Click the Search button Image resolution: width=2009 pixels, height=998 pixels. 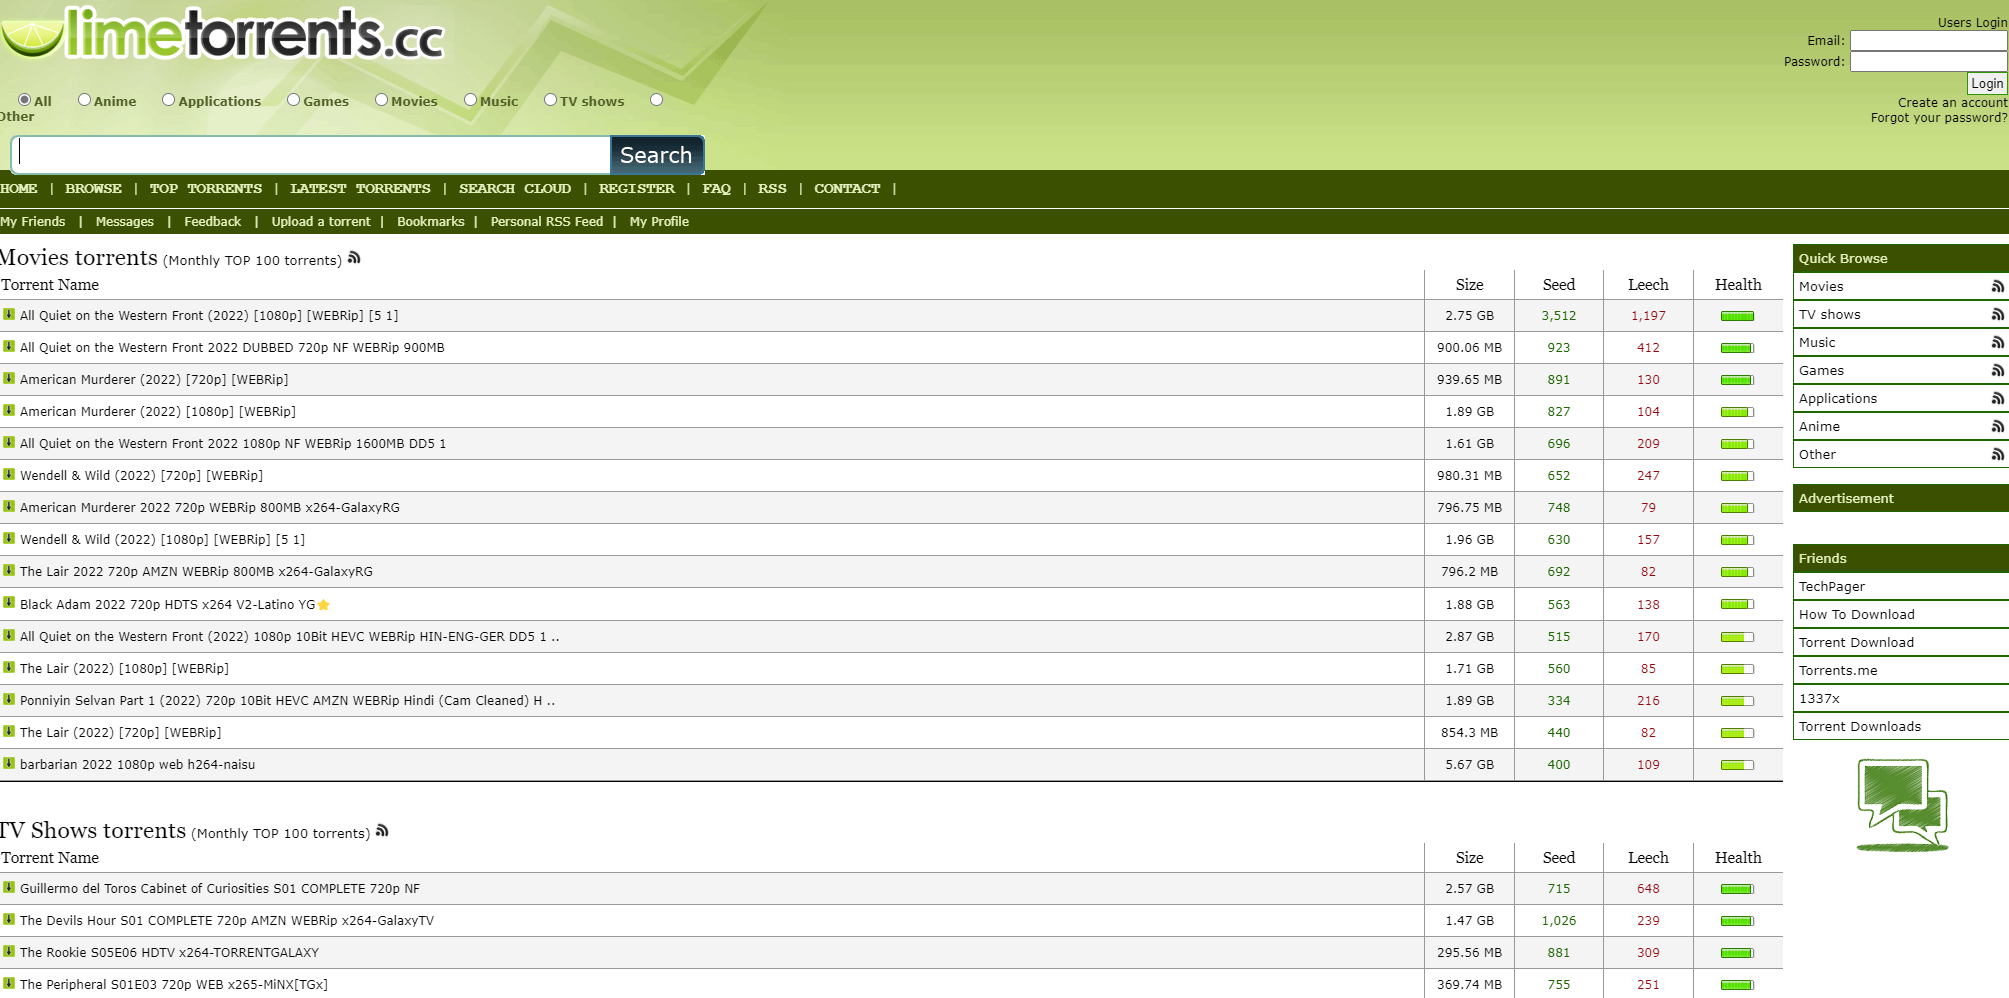click(657, 155)
